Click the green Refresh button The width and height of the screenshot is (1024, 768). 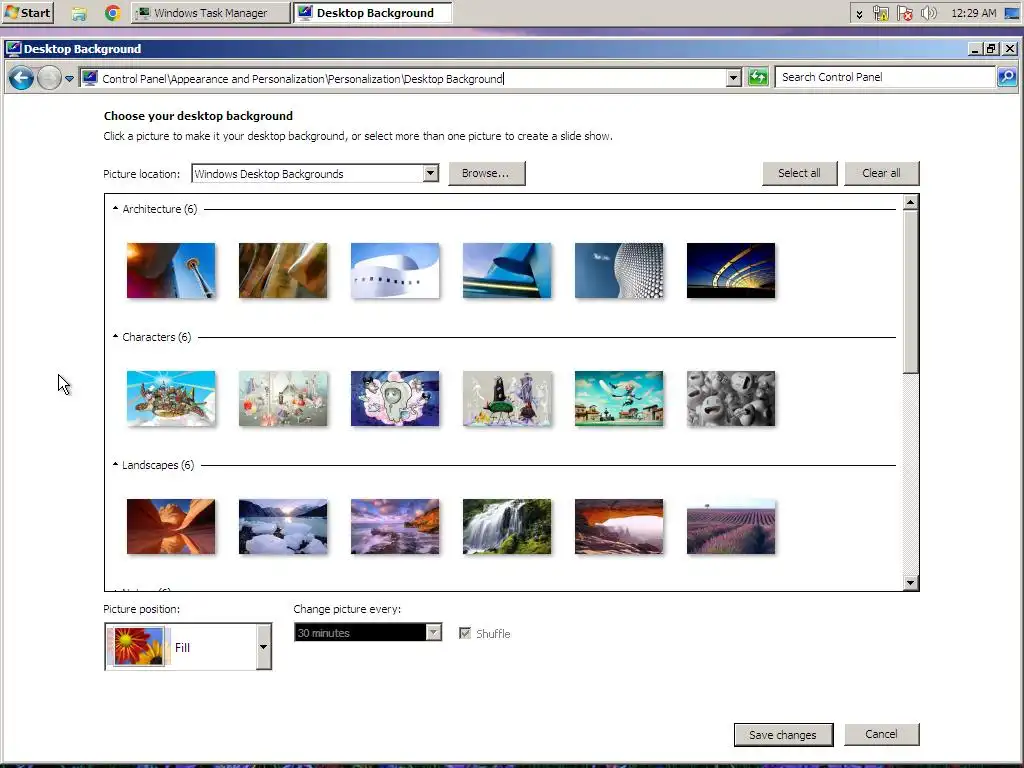758,78
